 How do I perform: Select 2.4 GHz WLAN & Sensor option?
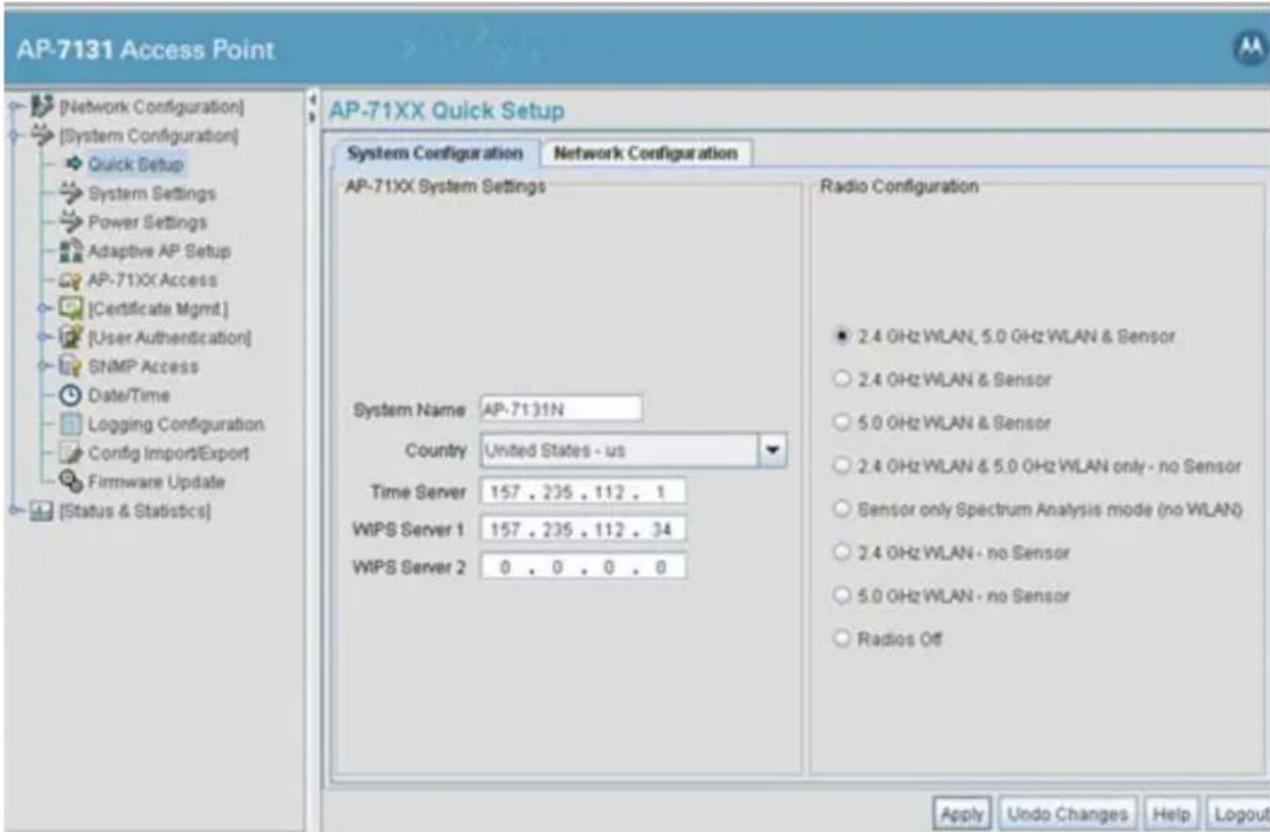(x=842, y=380)
